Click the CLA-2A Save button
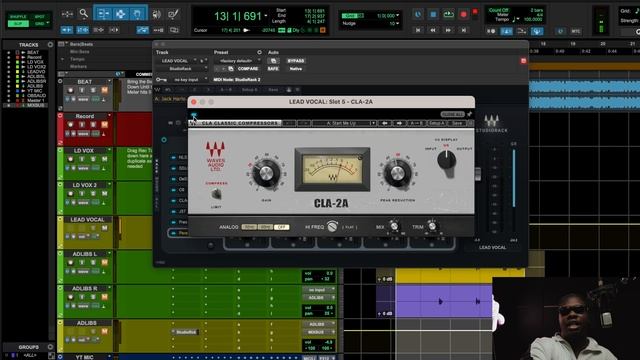Screen dimensions: 640x360 point(457,123)
